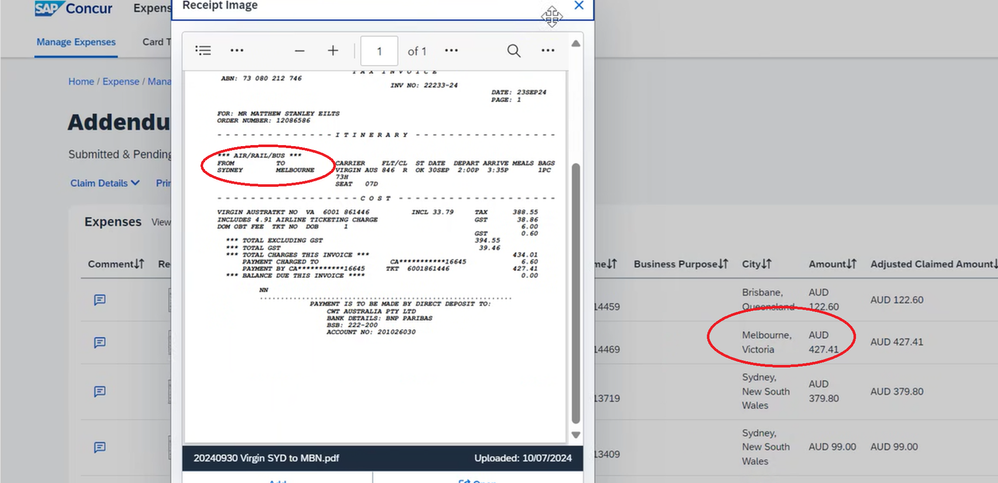Open comment icon for the AUD 379.80 row
The image size is (998, 483).
coord(100,391)
